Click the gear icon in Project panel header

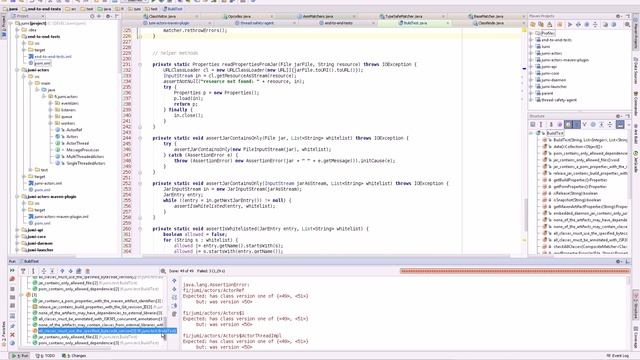click(x=108, y=16)
